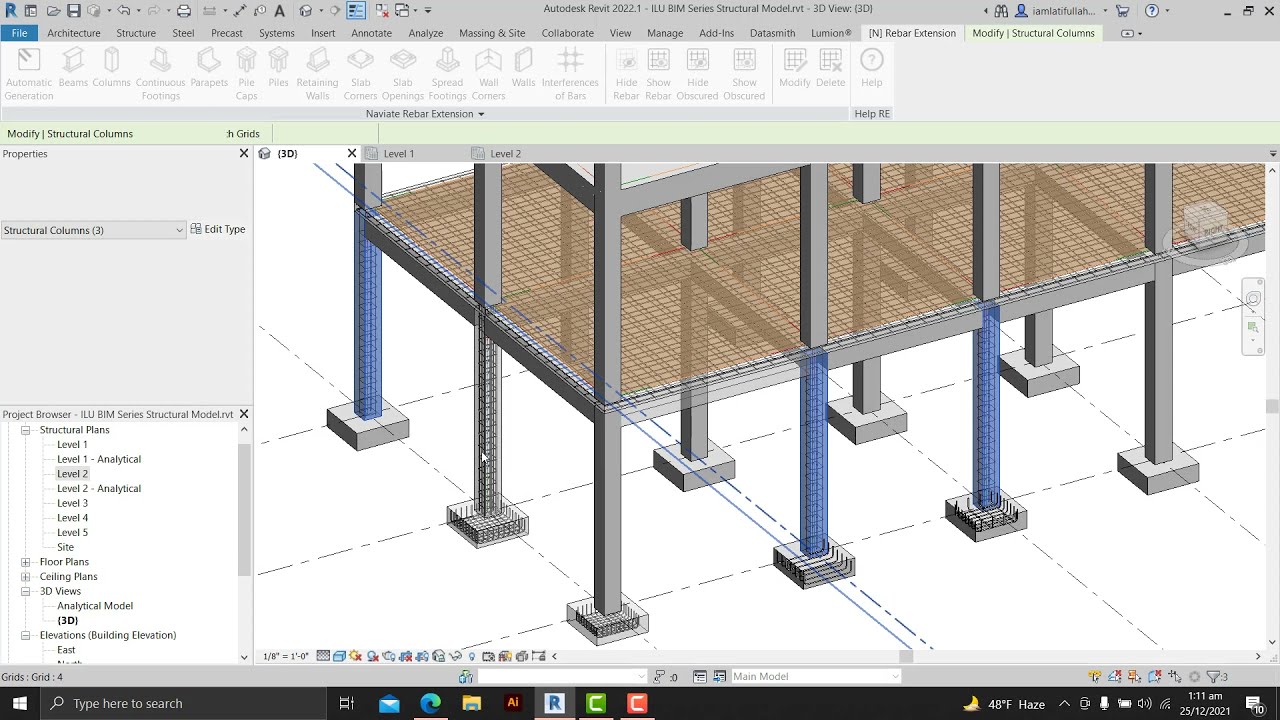Click the shopping cart icon in title bar
Viewport: 1280px width, 720px height.
point(1123,11)
